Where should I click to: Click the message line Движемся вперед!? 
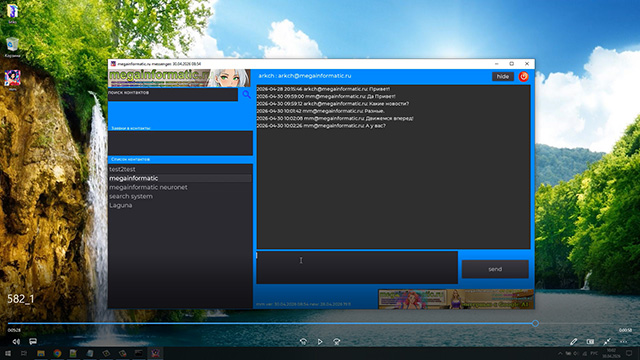pyautogui.click(x=335, y=118)
